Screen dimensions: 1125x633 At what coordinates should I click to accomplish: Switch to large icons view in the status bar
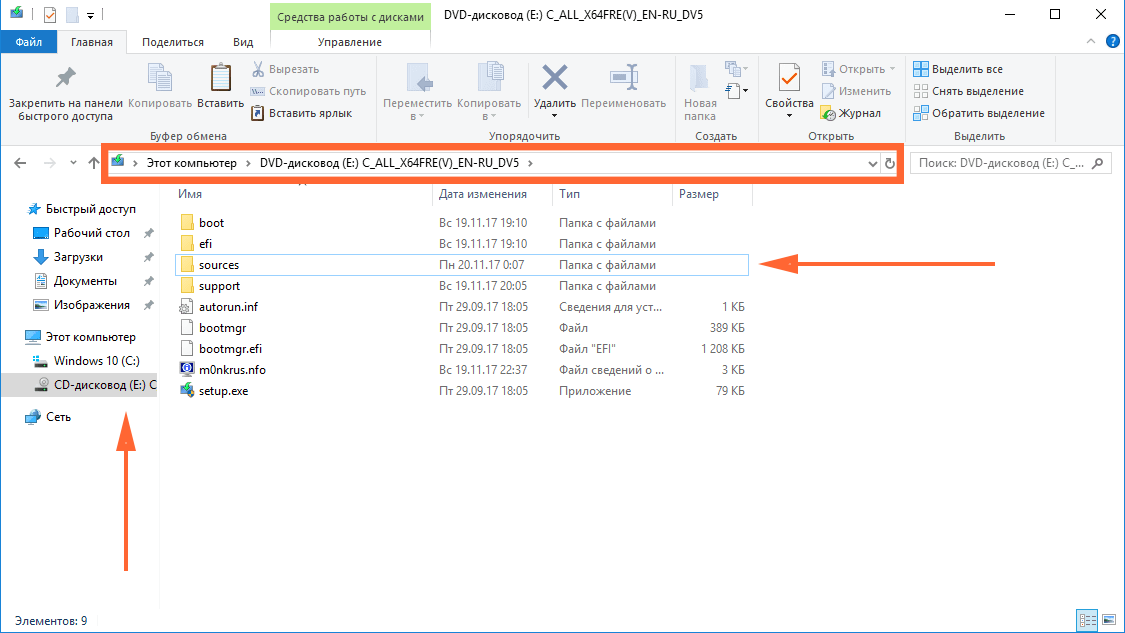pos(1108,619)
